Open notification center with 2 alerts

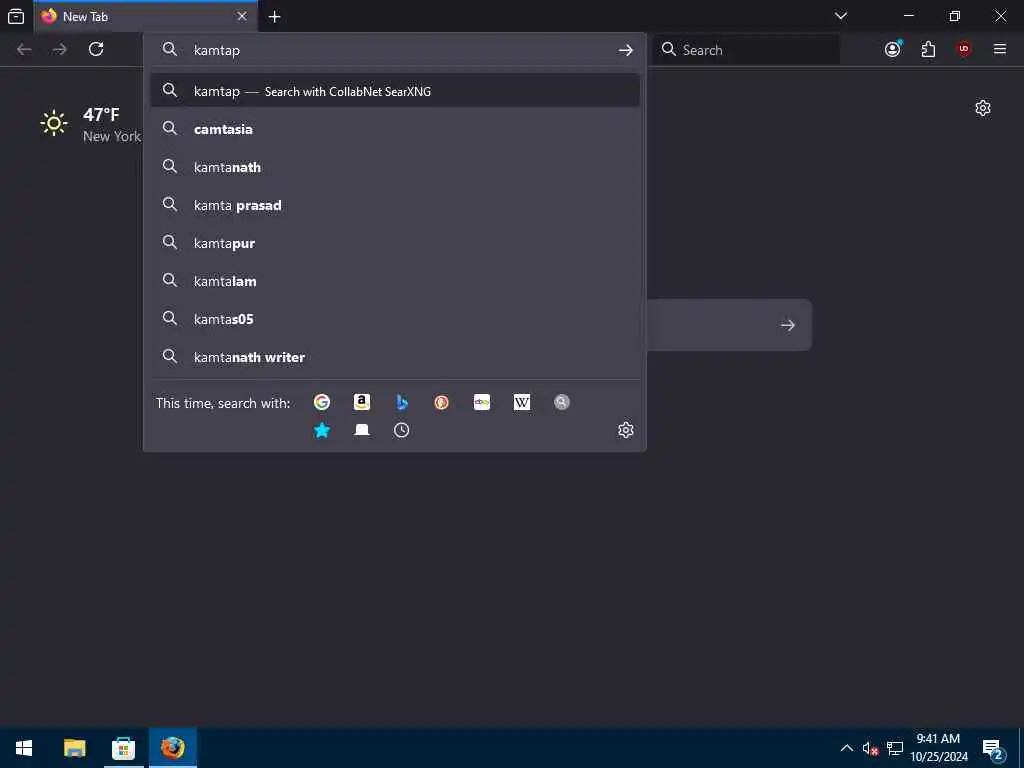992,748
